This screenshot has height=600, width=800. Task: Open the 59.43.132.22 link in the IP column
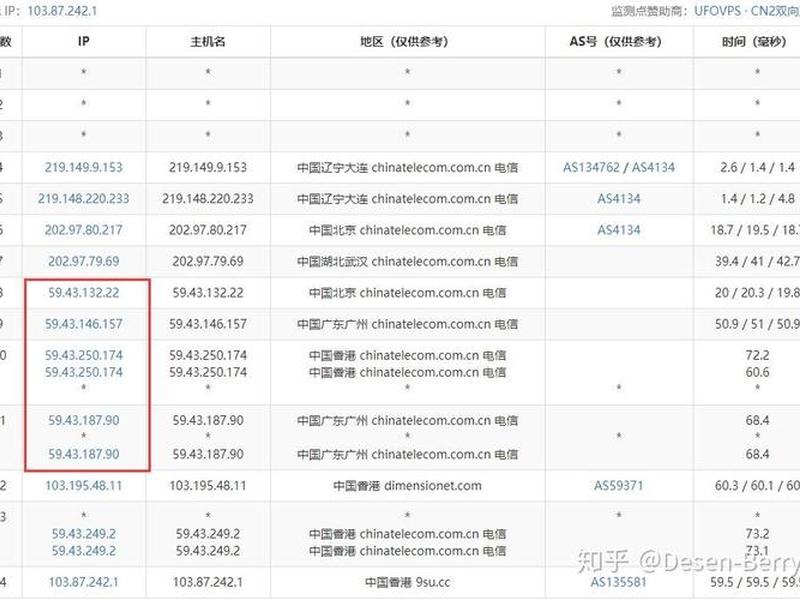pyautogui.click(x=84, y=292)
